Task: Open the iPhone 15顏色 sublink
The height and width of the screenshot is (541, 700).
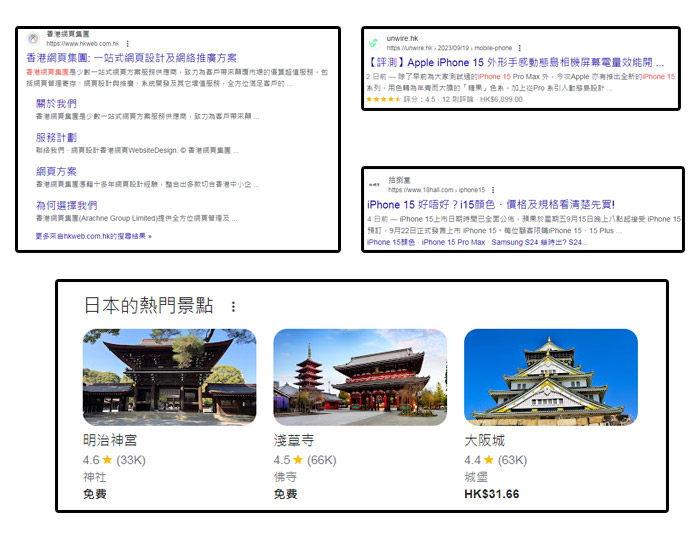Action: click(x=391, y=242)
